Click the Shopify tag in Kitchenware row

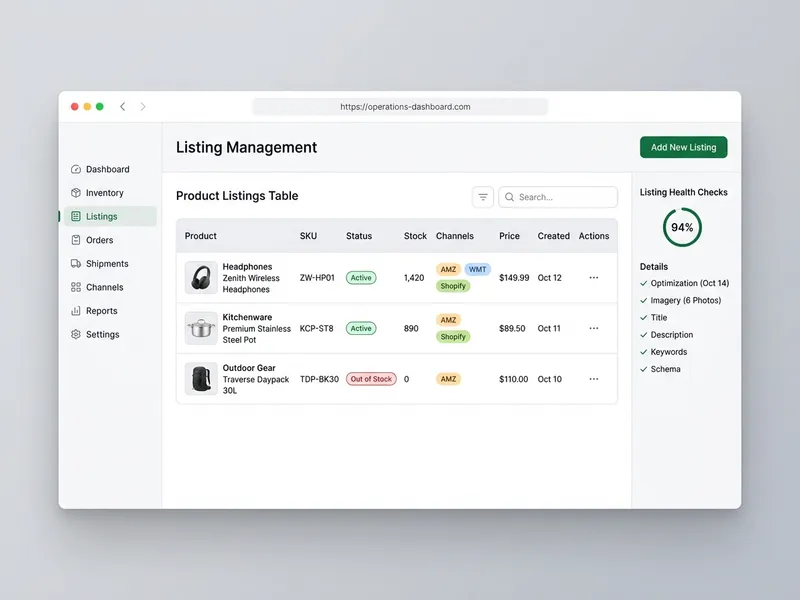[453, 336]
